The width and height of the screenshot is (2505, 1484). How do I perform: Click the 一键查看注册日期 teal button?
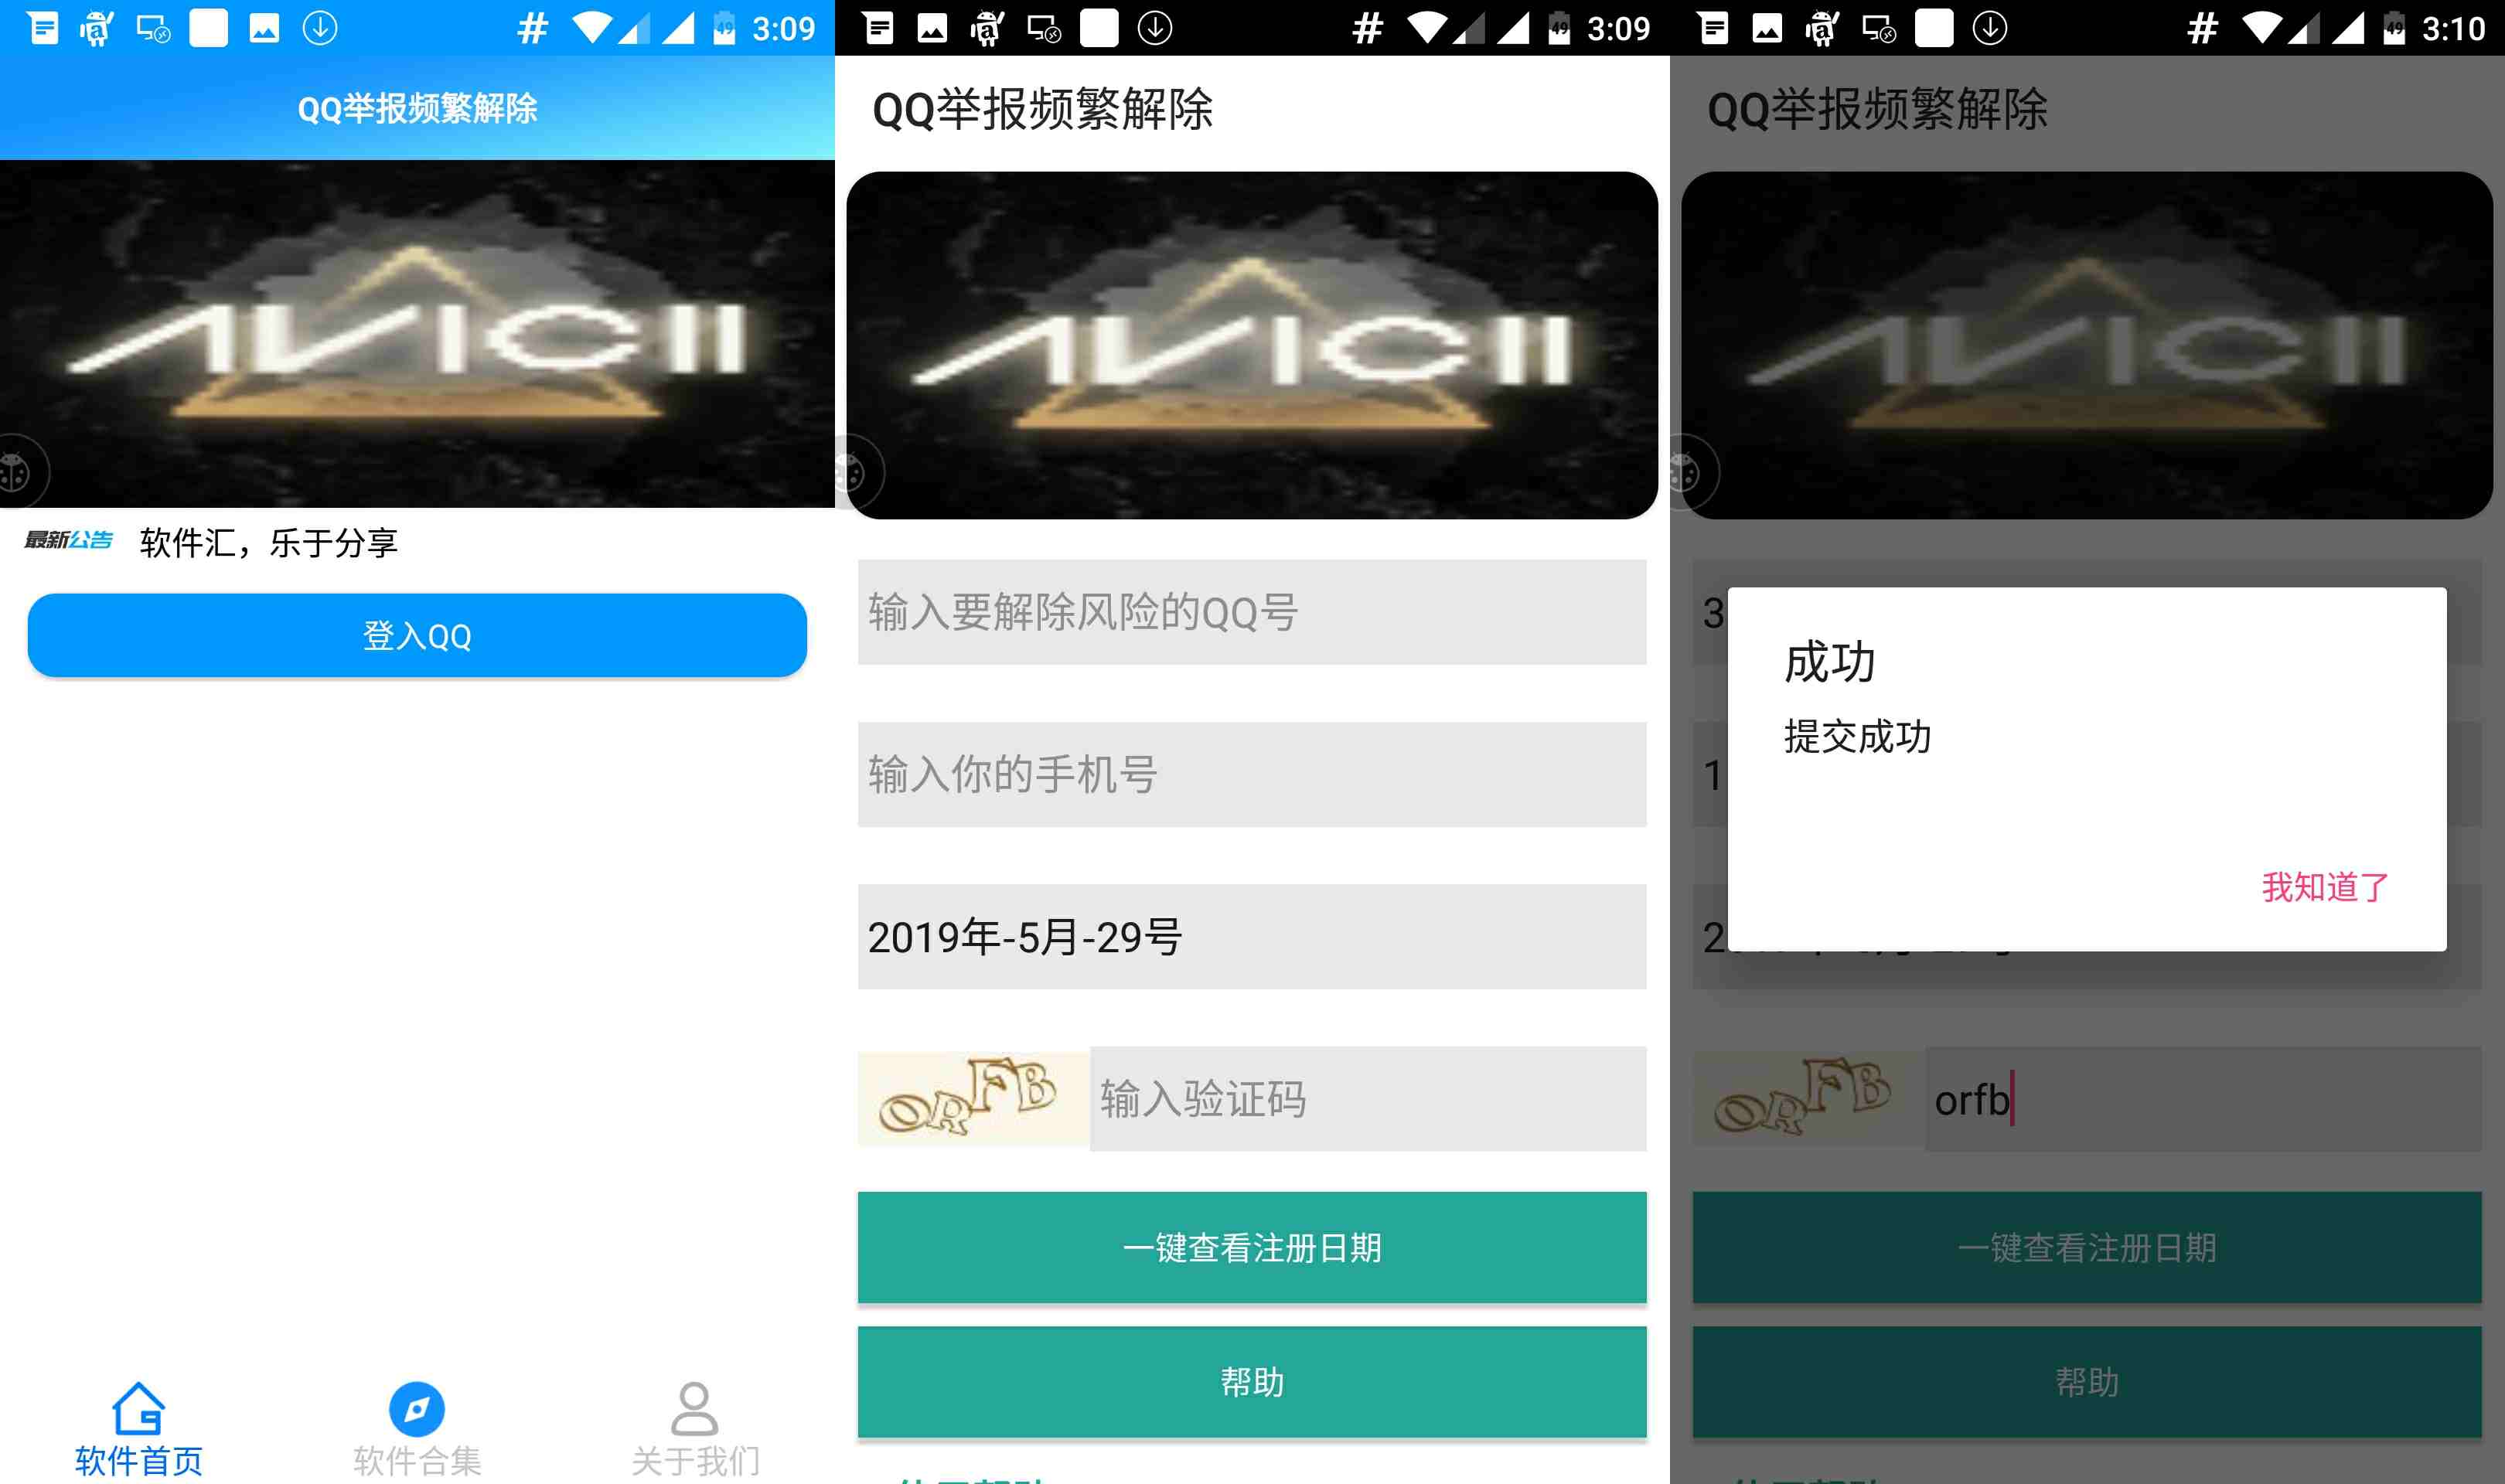[x=1254, y=1247]
